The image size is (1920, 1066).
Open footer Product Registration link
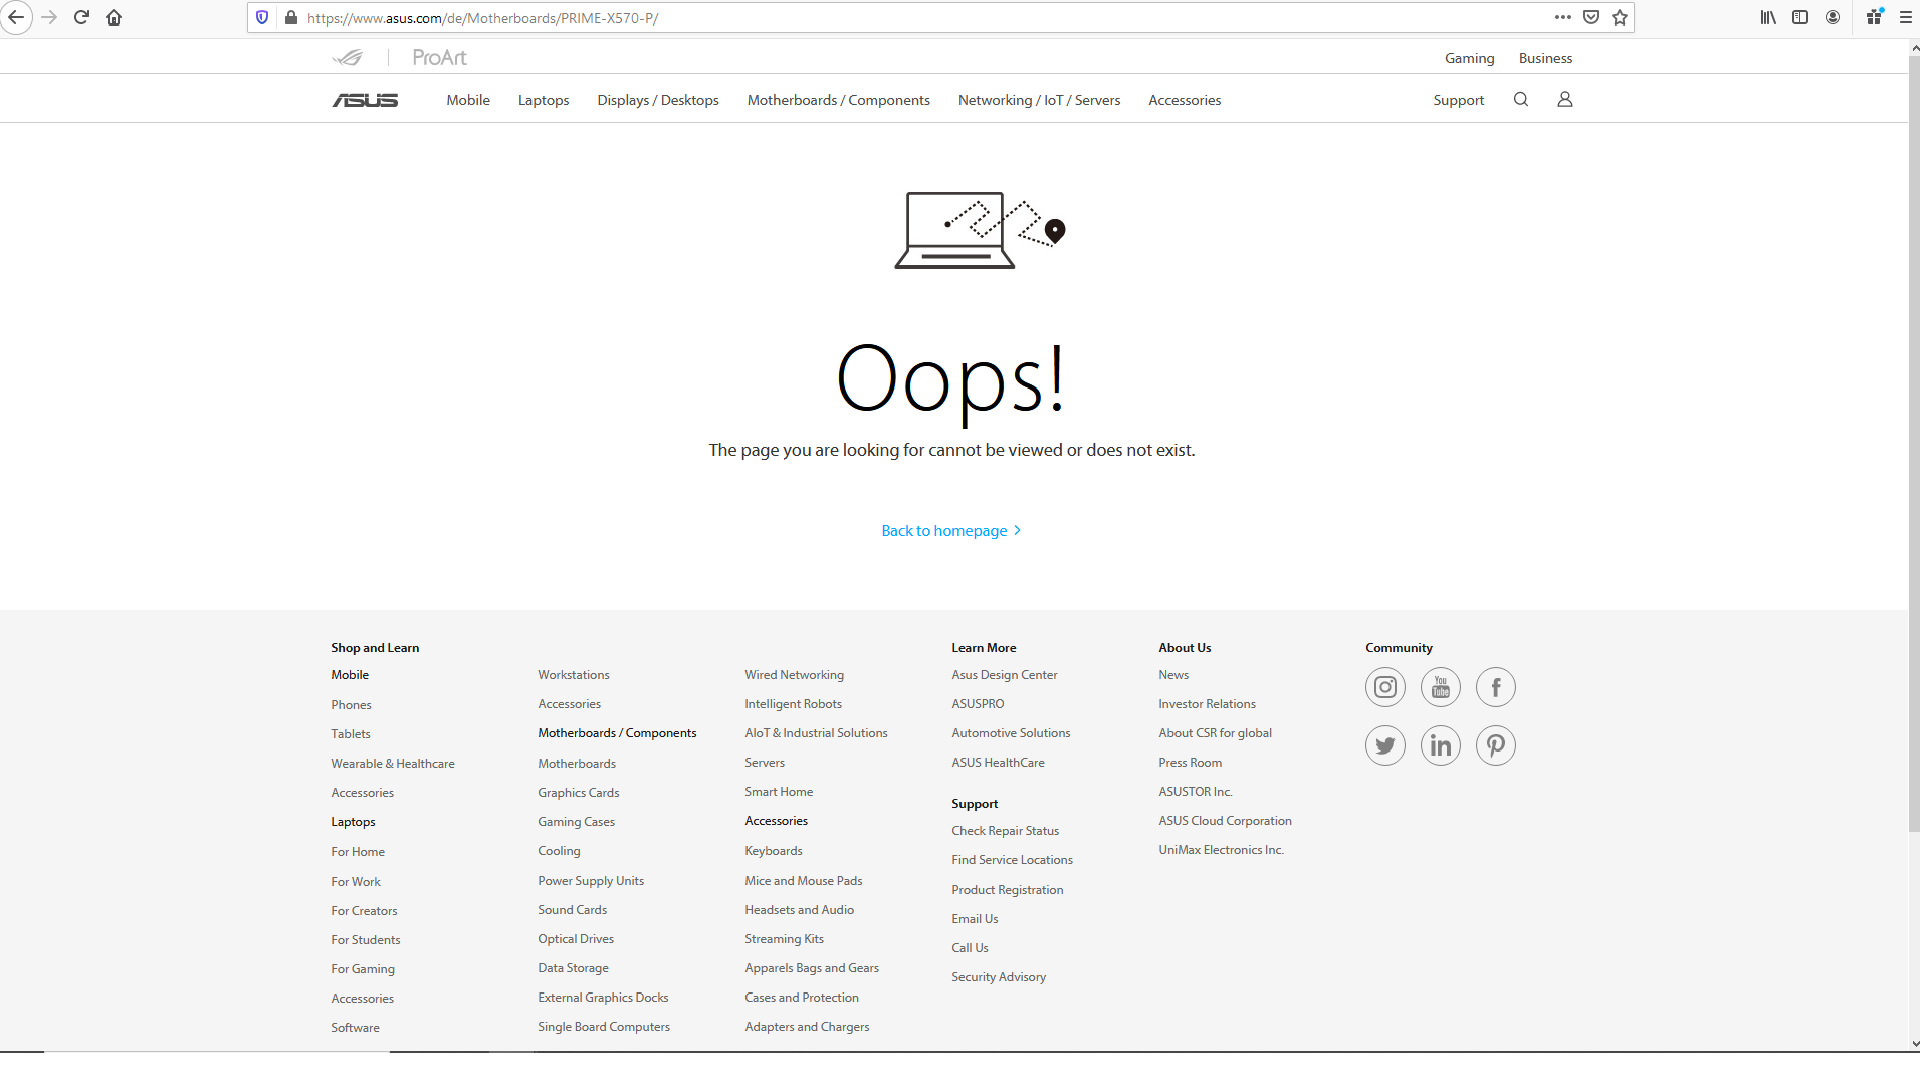pos(1007,889)
